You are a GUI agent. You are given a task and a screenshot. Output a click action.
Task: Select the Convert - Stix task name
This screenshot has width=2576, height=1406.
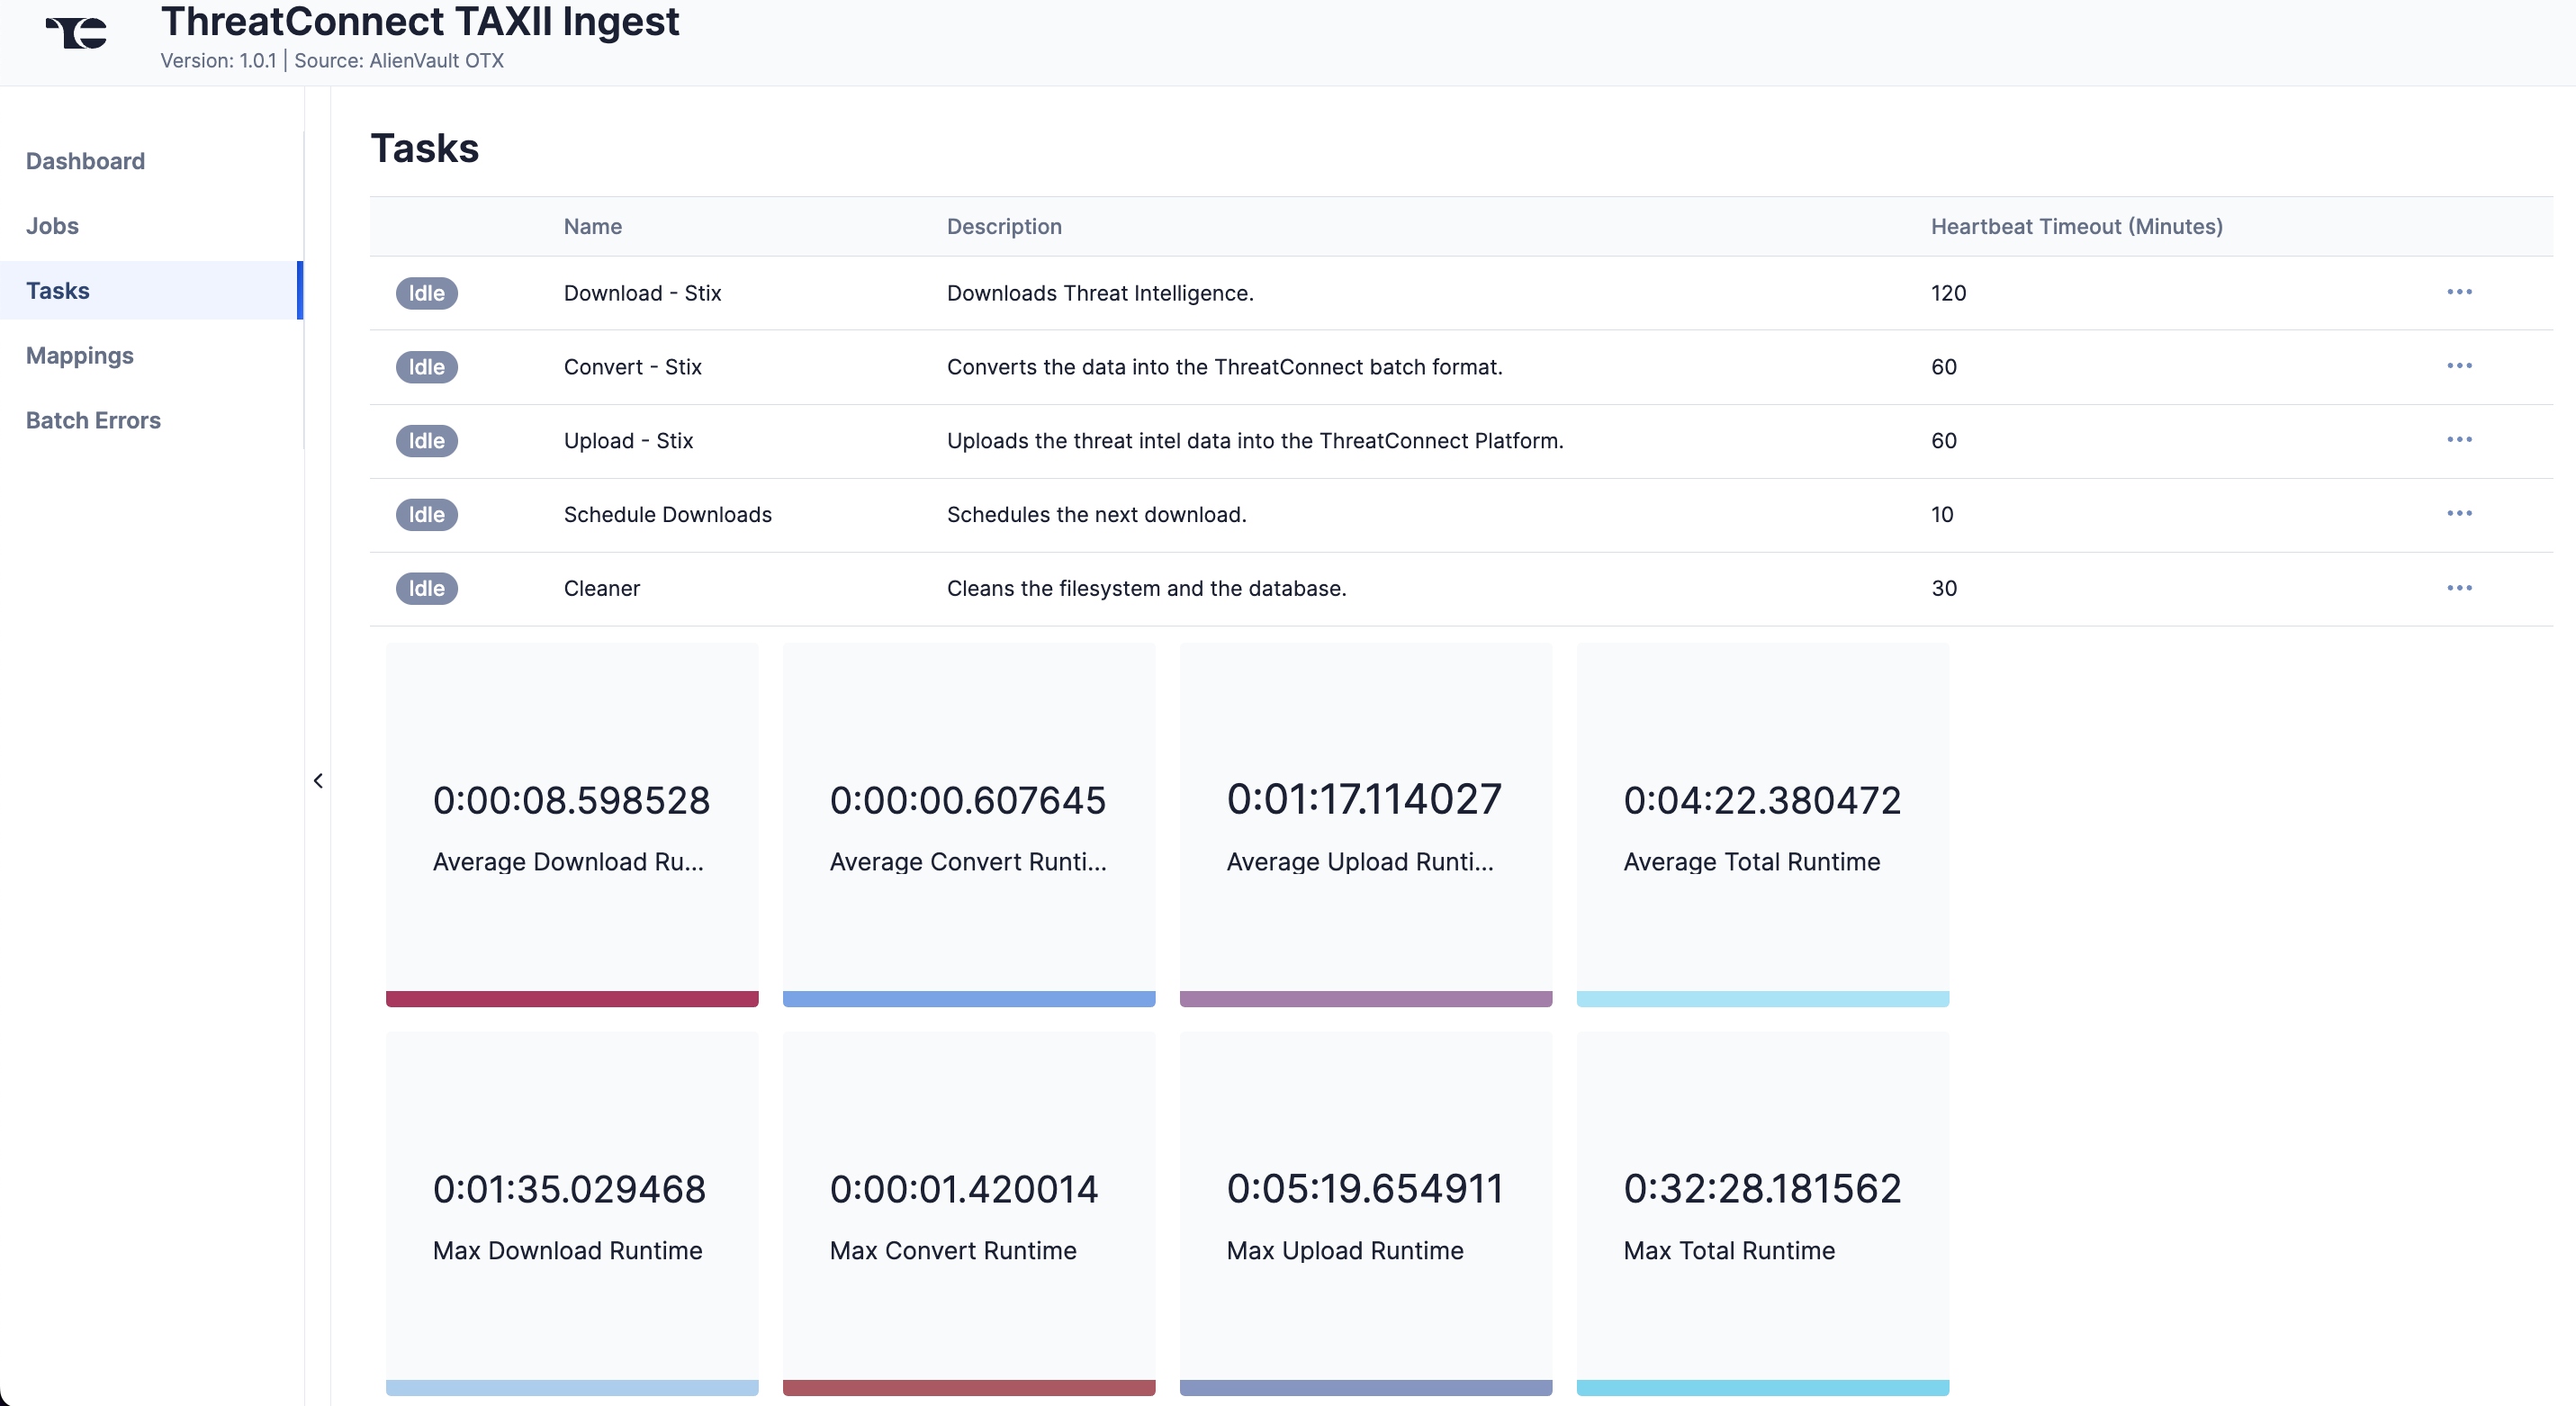click(633, 367)
